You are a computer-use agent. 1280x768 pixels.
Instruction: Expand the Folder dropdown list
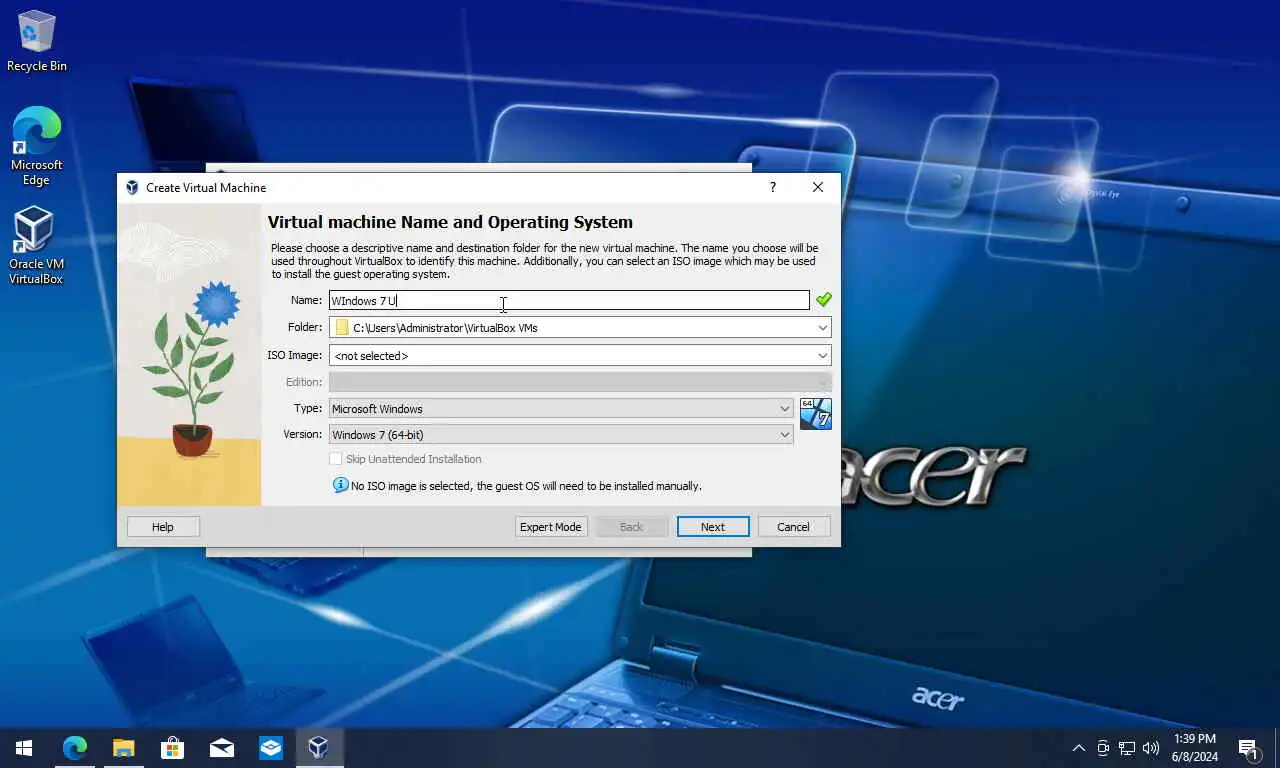tap(822, 327)
